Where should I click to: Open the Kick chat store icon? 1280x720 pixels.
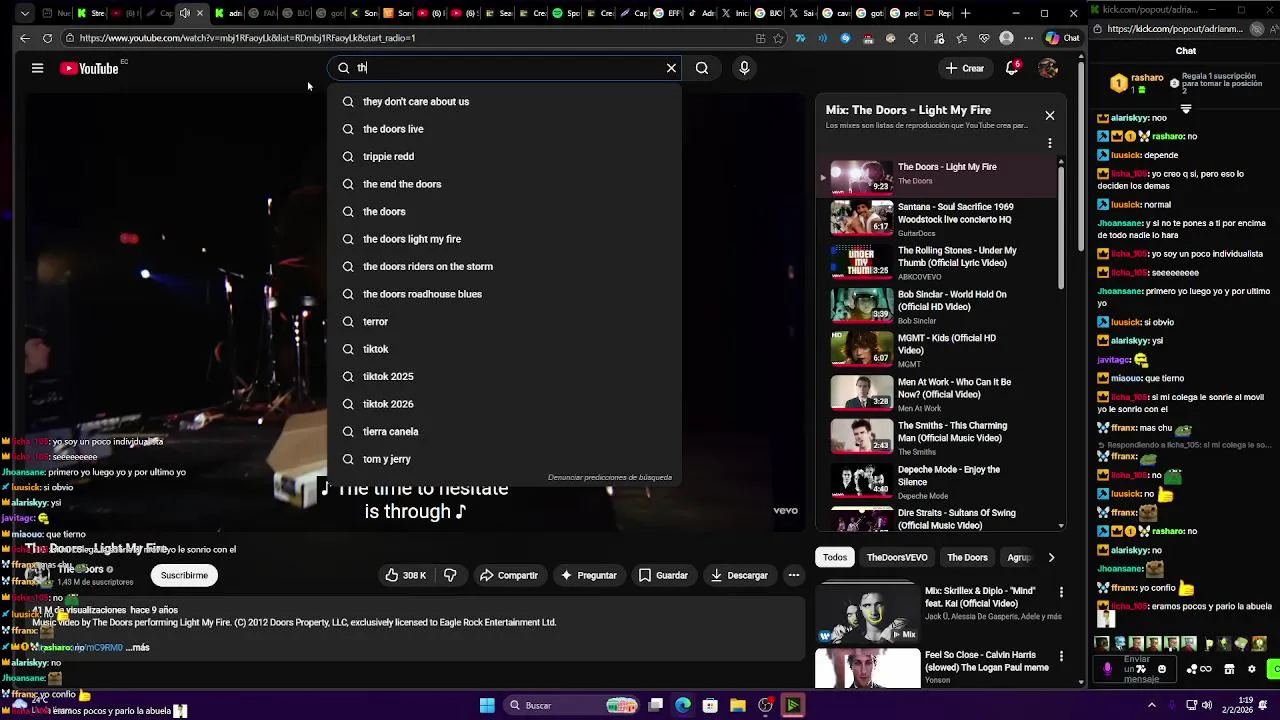(1229, 669)
